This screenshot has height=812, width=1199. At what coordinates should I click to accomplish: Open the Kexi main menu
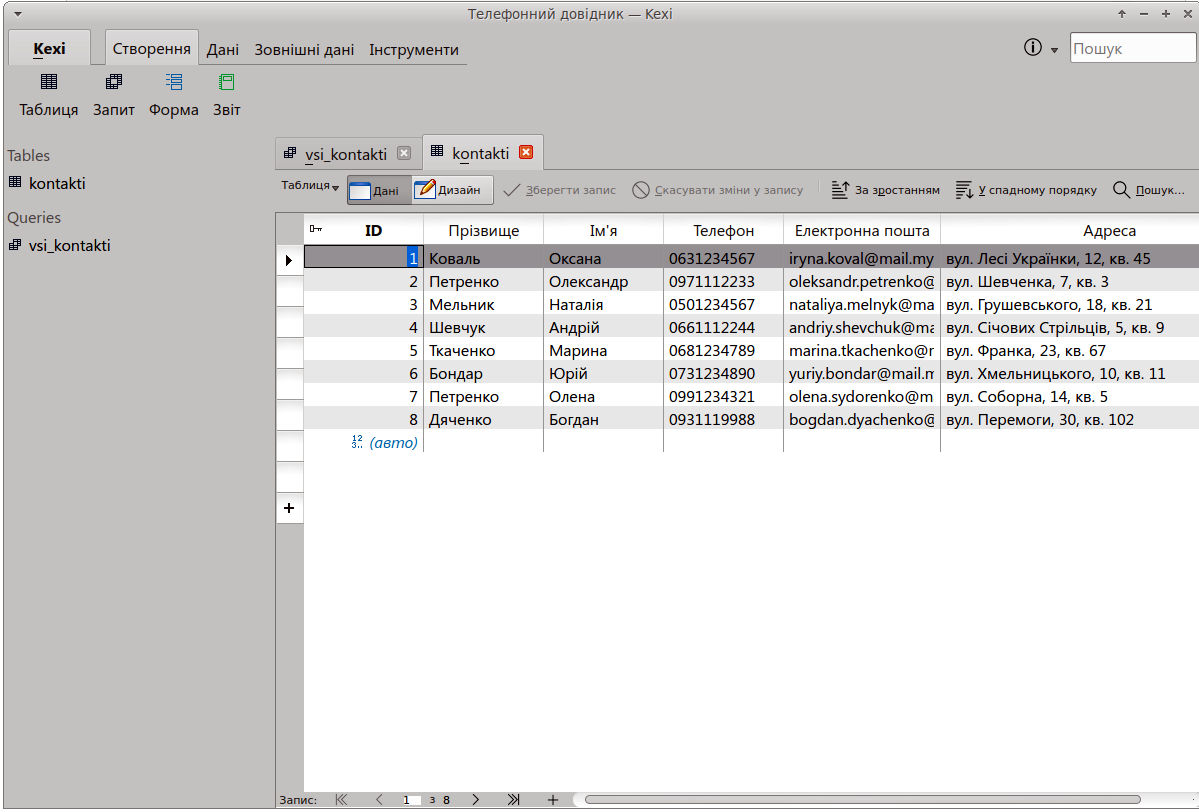(49, 49)
